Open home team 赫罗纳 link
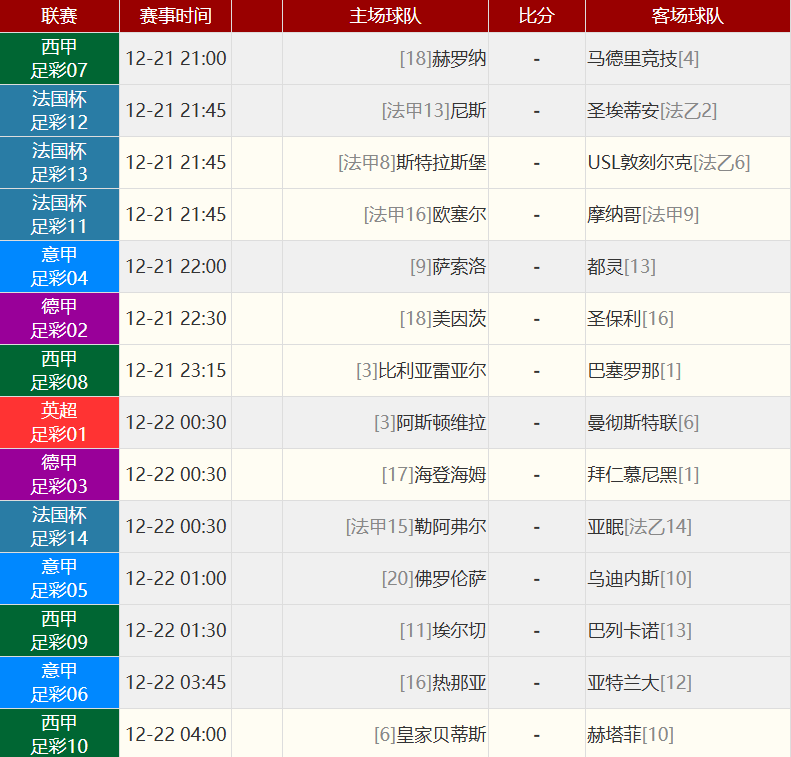The width and height of the screenshot is (791, 757). (459, 59)
